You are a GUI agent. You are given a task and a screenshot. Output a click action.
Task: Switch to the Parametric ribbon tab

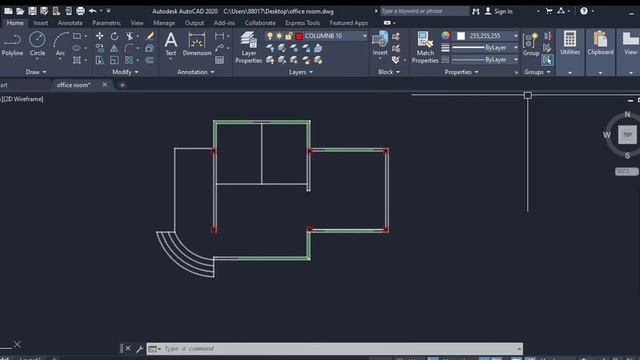(x=106, y=23)
